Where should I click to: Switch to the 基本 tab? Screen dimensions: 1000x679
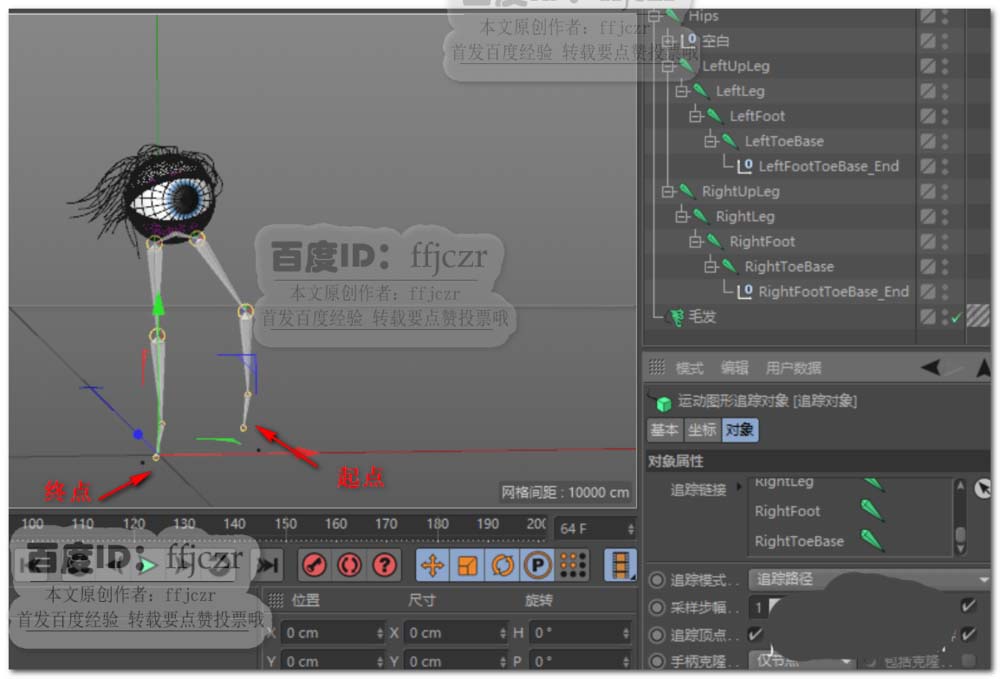coord(664,430)
